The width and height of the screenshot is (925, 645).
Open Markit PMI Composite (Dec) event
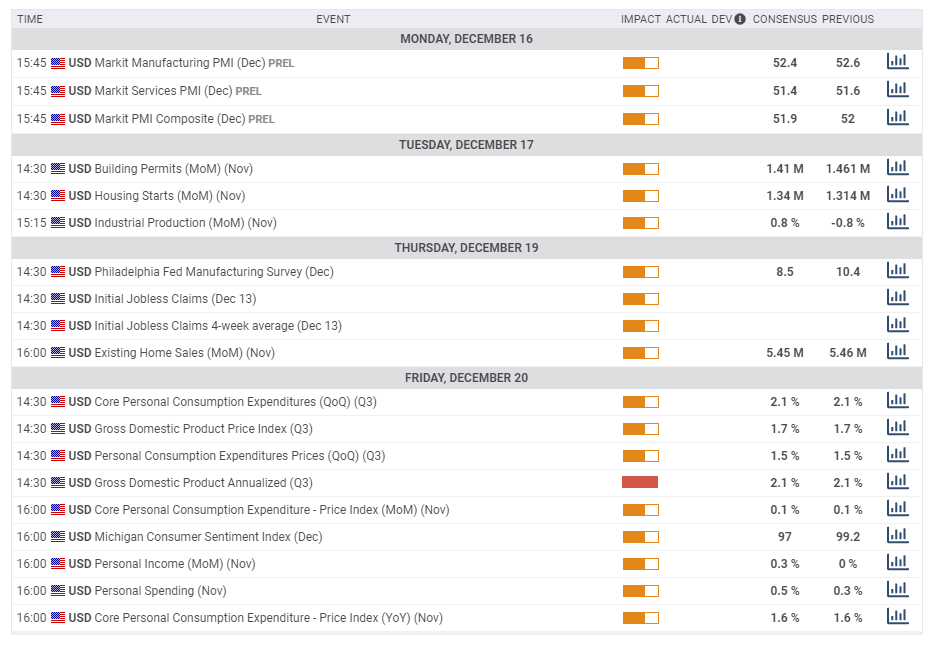click(x=169, y=119)
